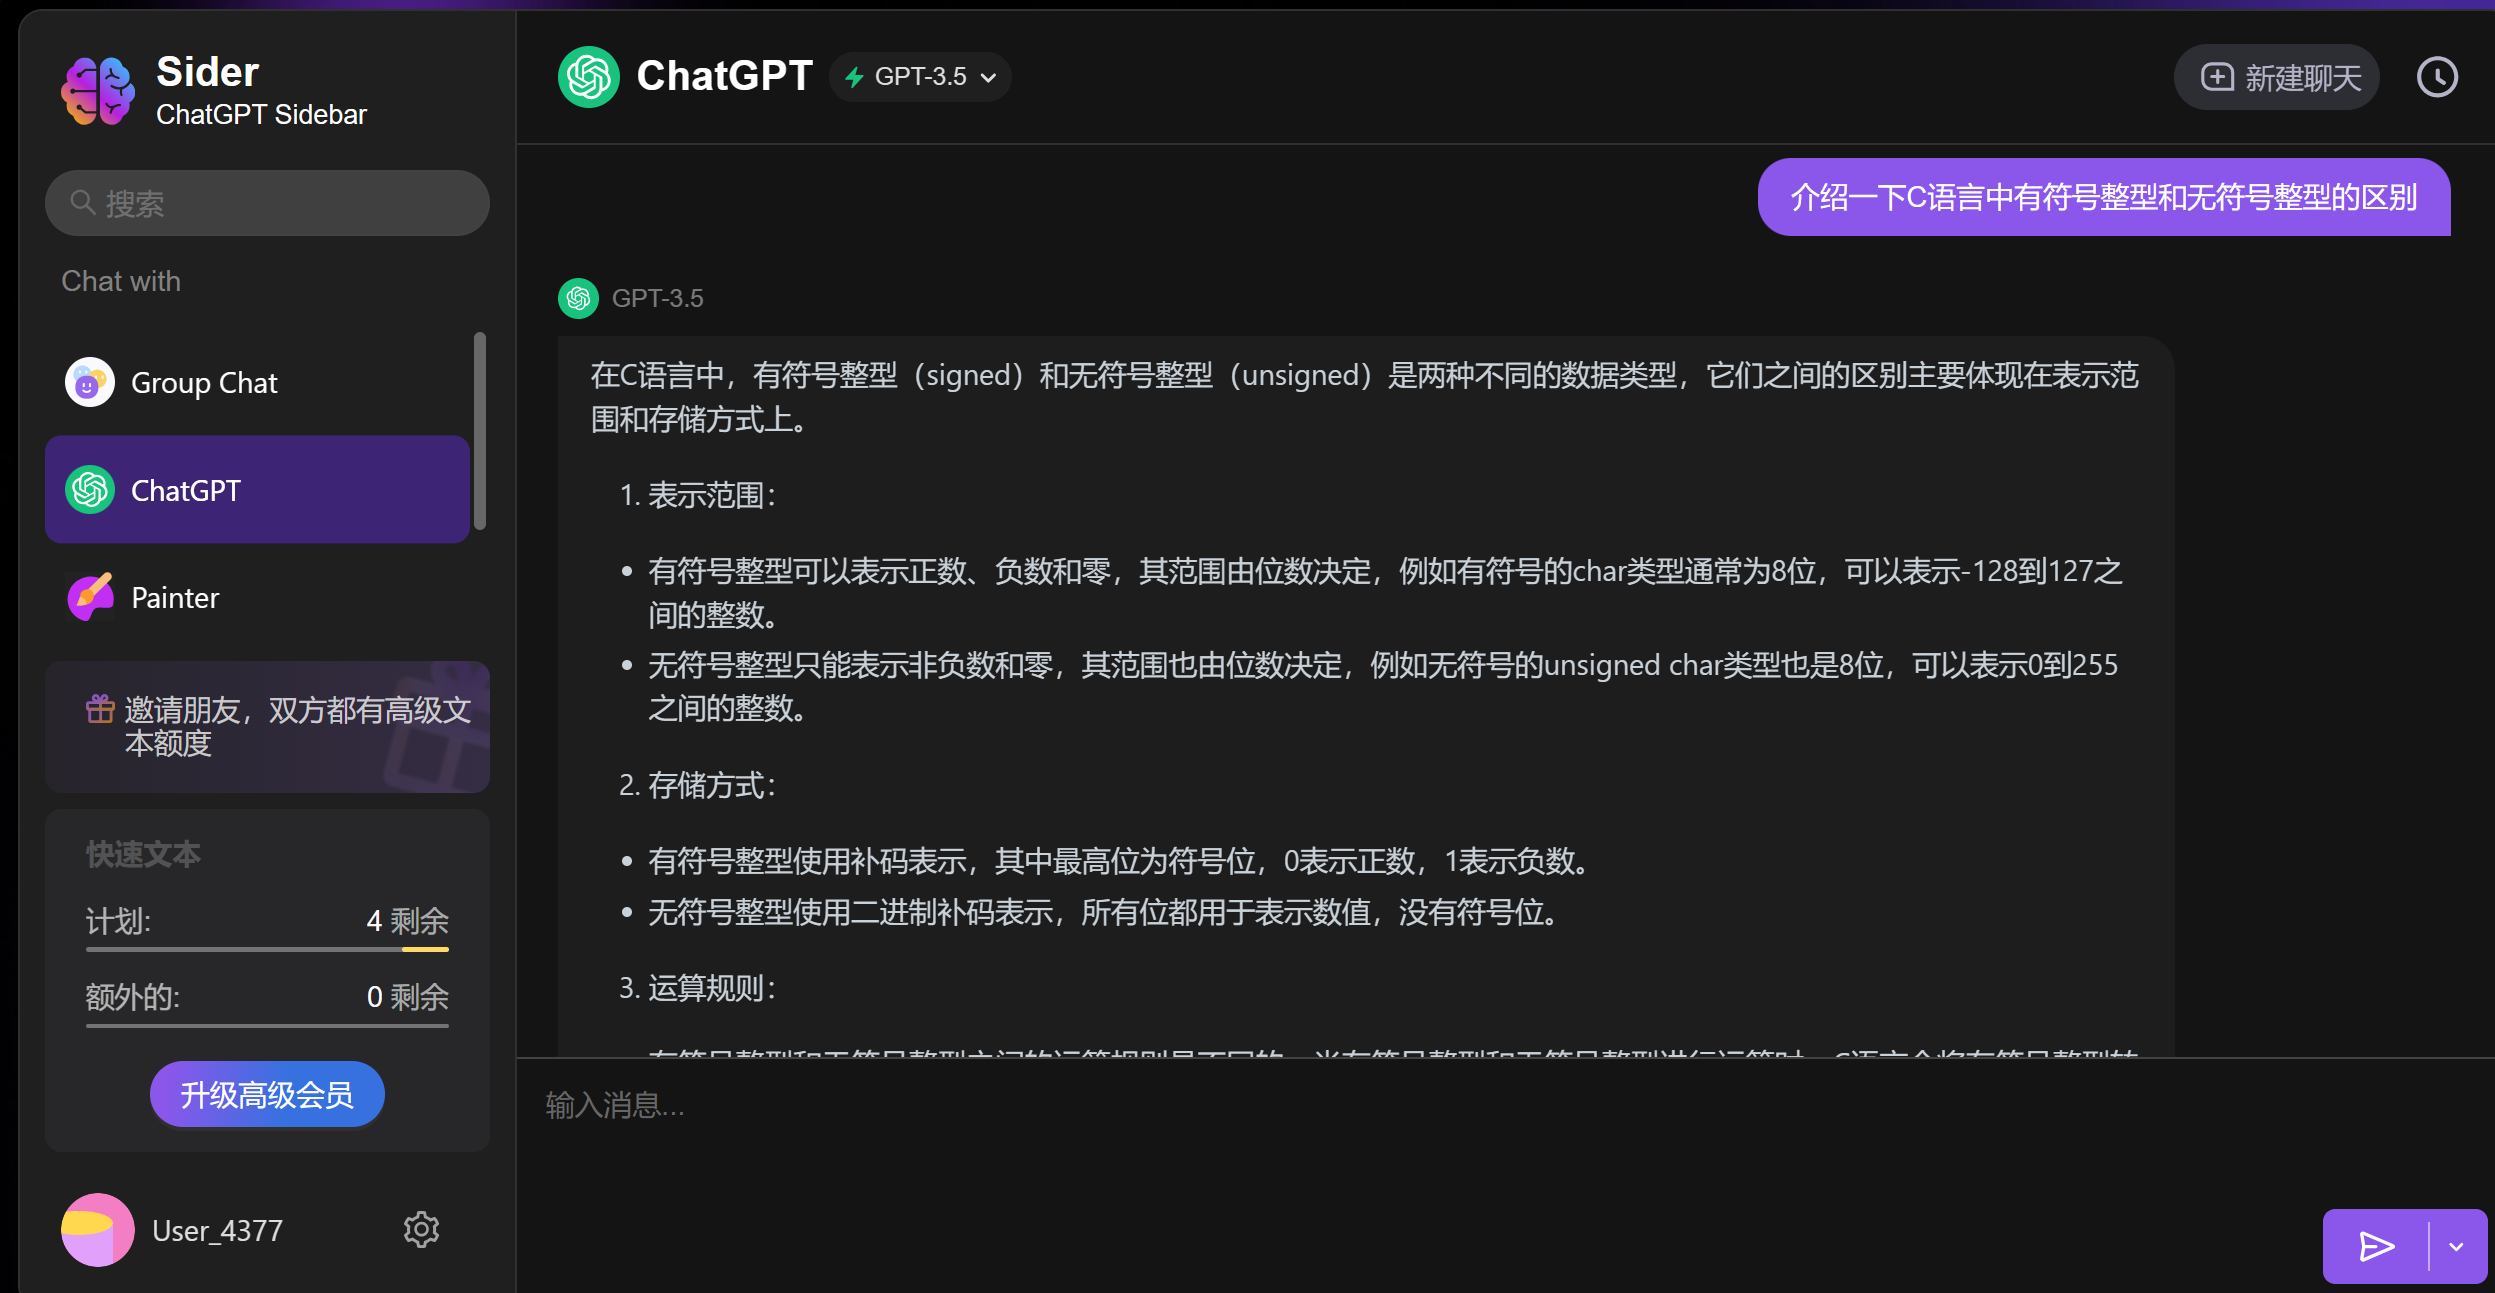The height and width of the screenshot is (1293, 2495).
Task: Click the 搜索 search input field
Action: tap(267, 203)
